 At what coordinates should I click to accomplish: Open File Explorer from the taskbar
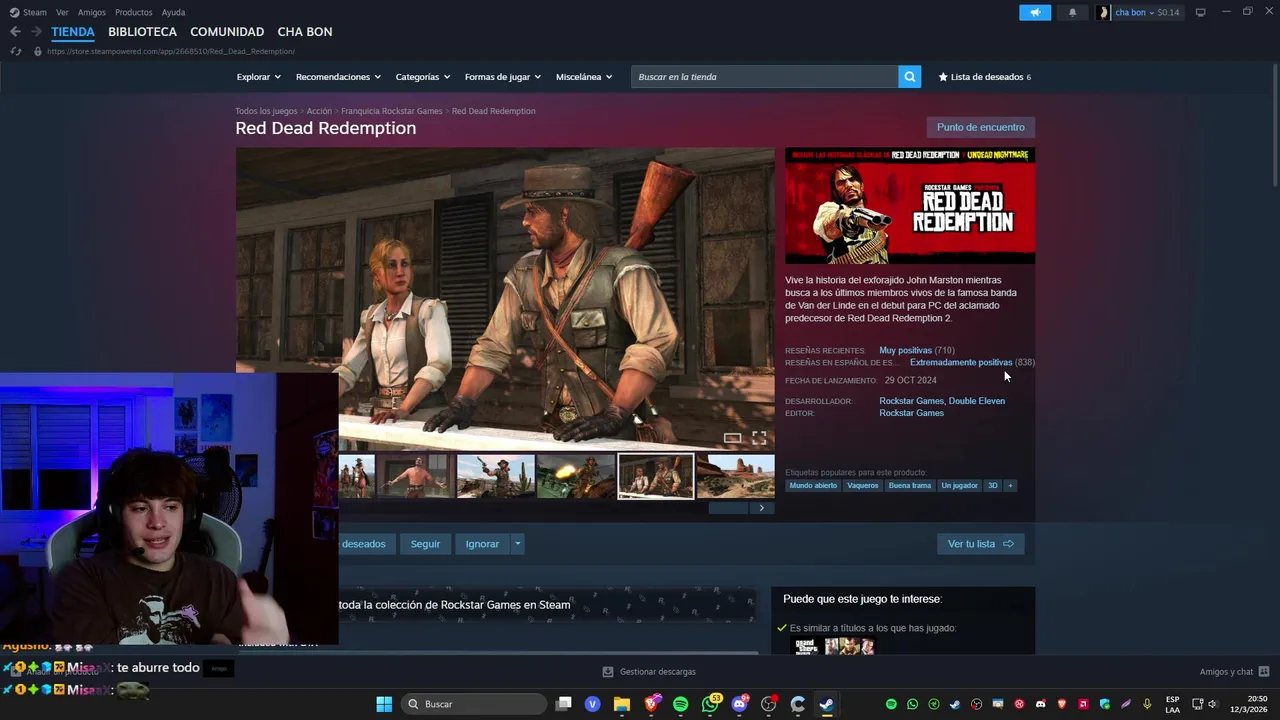point(622,704)
